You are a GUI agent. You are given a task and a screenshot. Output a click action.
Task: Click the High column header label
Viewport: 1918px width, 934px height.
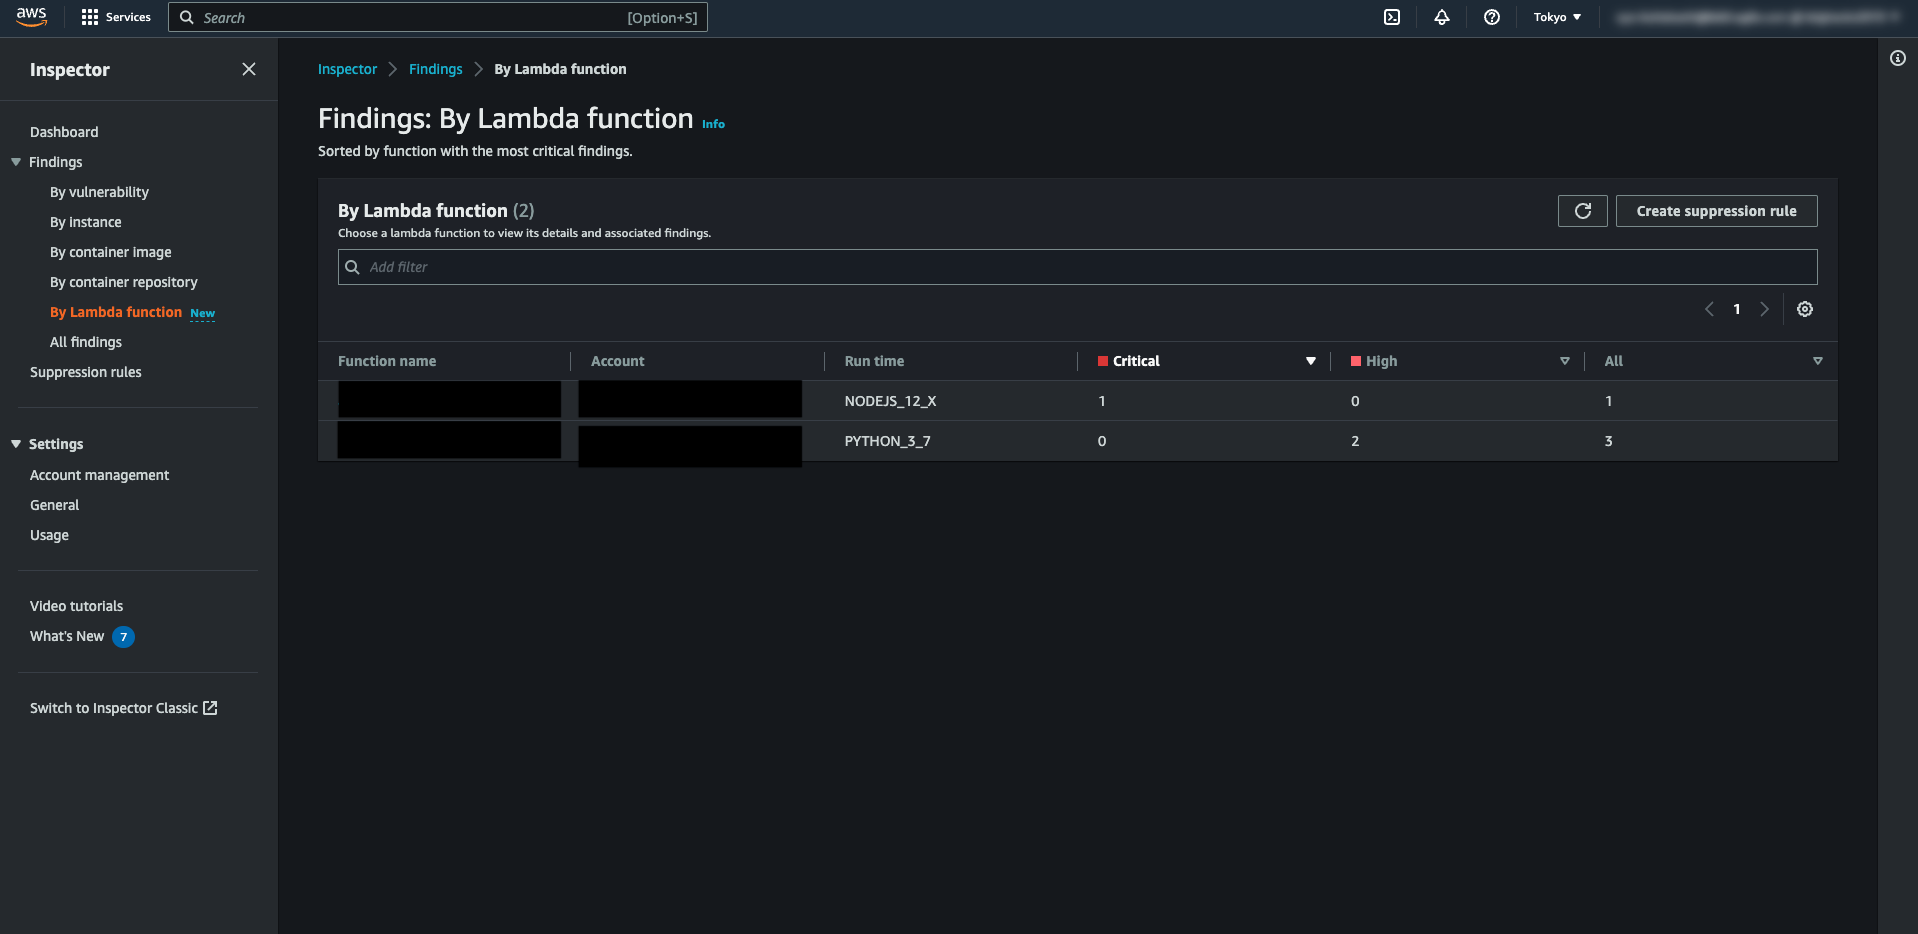click(x=1382, y=361)
